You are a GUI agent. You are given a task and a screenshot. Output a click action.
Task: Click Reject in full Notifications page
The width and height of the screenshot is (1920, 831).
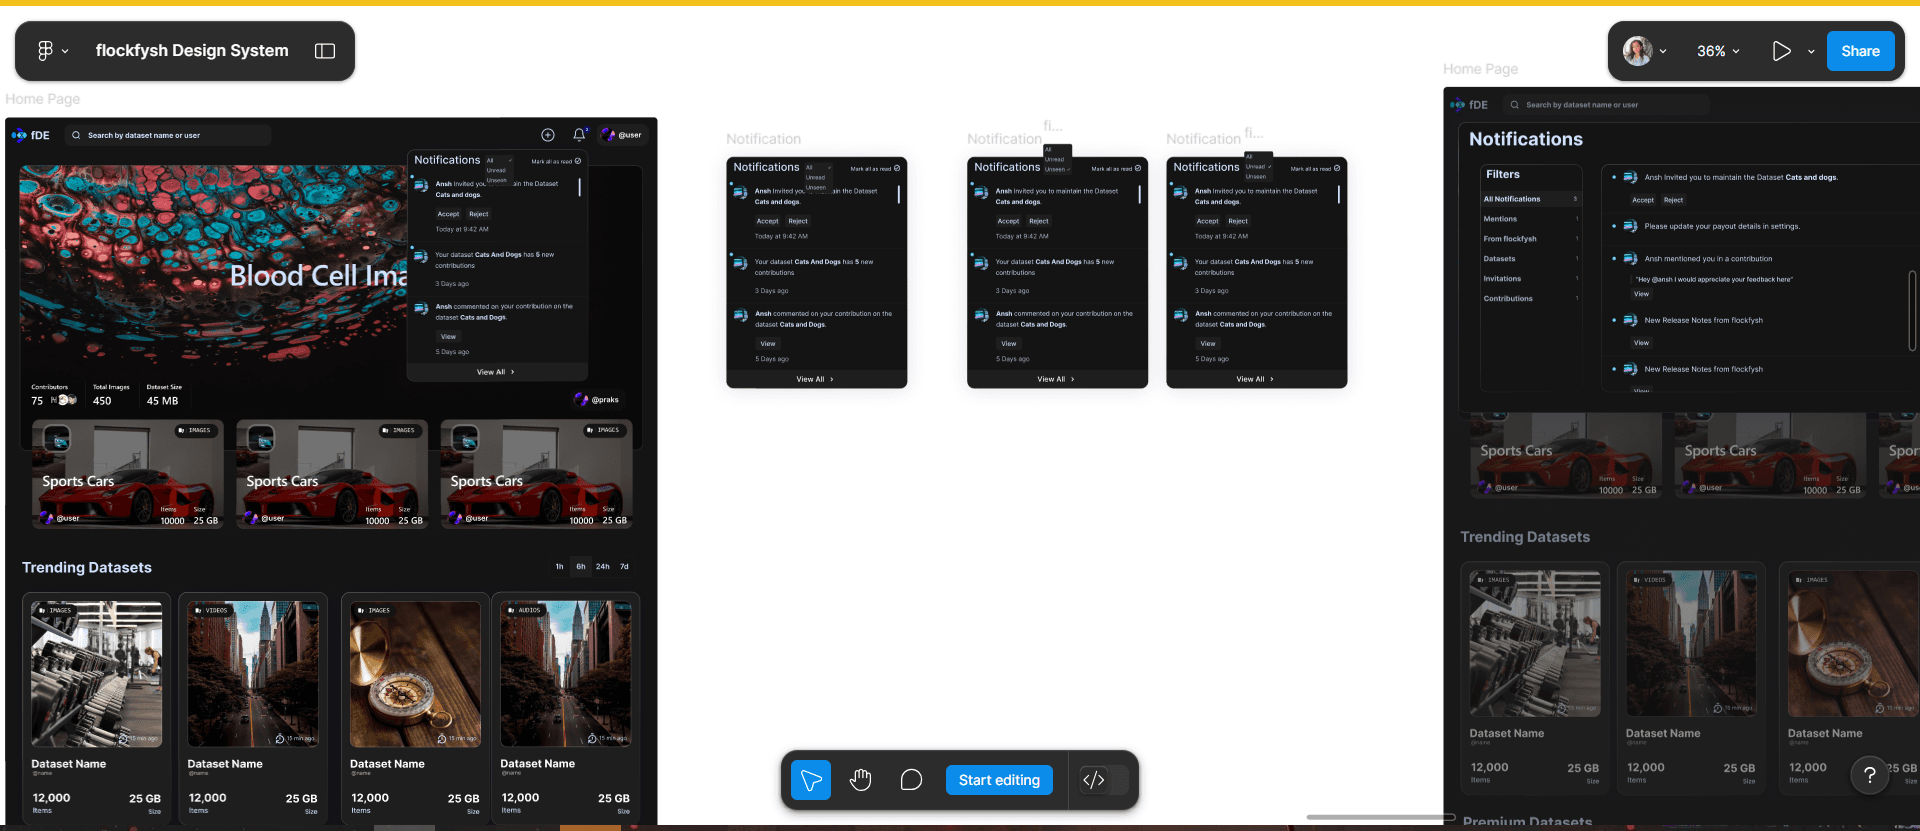[x=1673, y=200]
